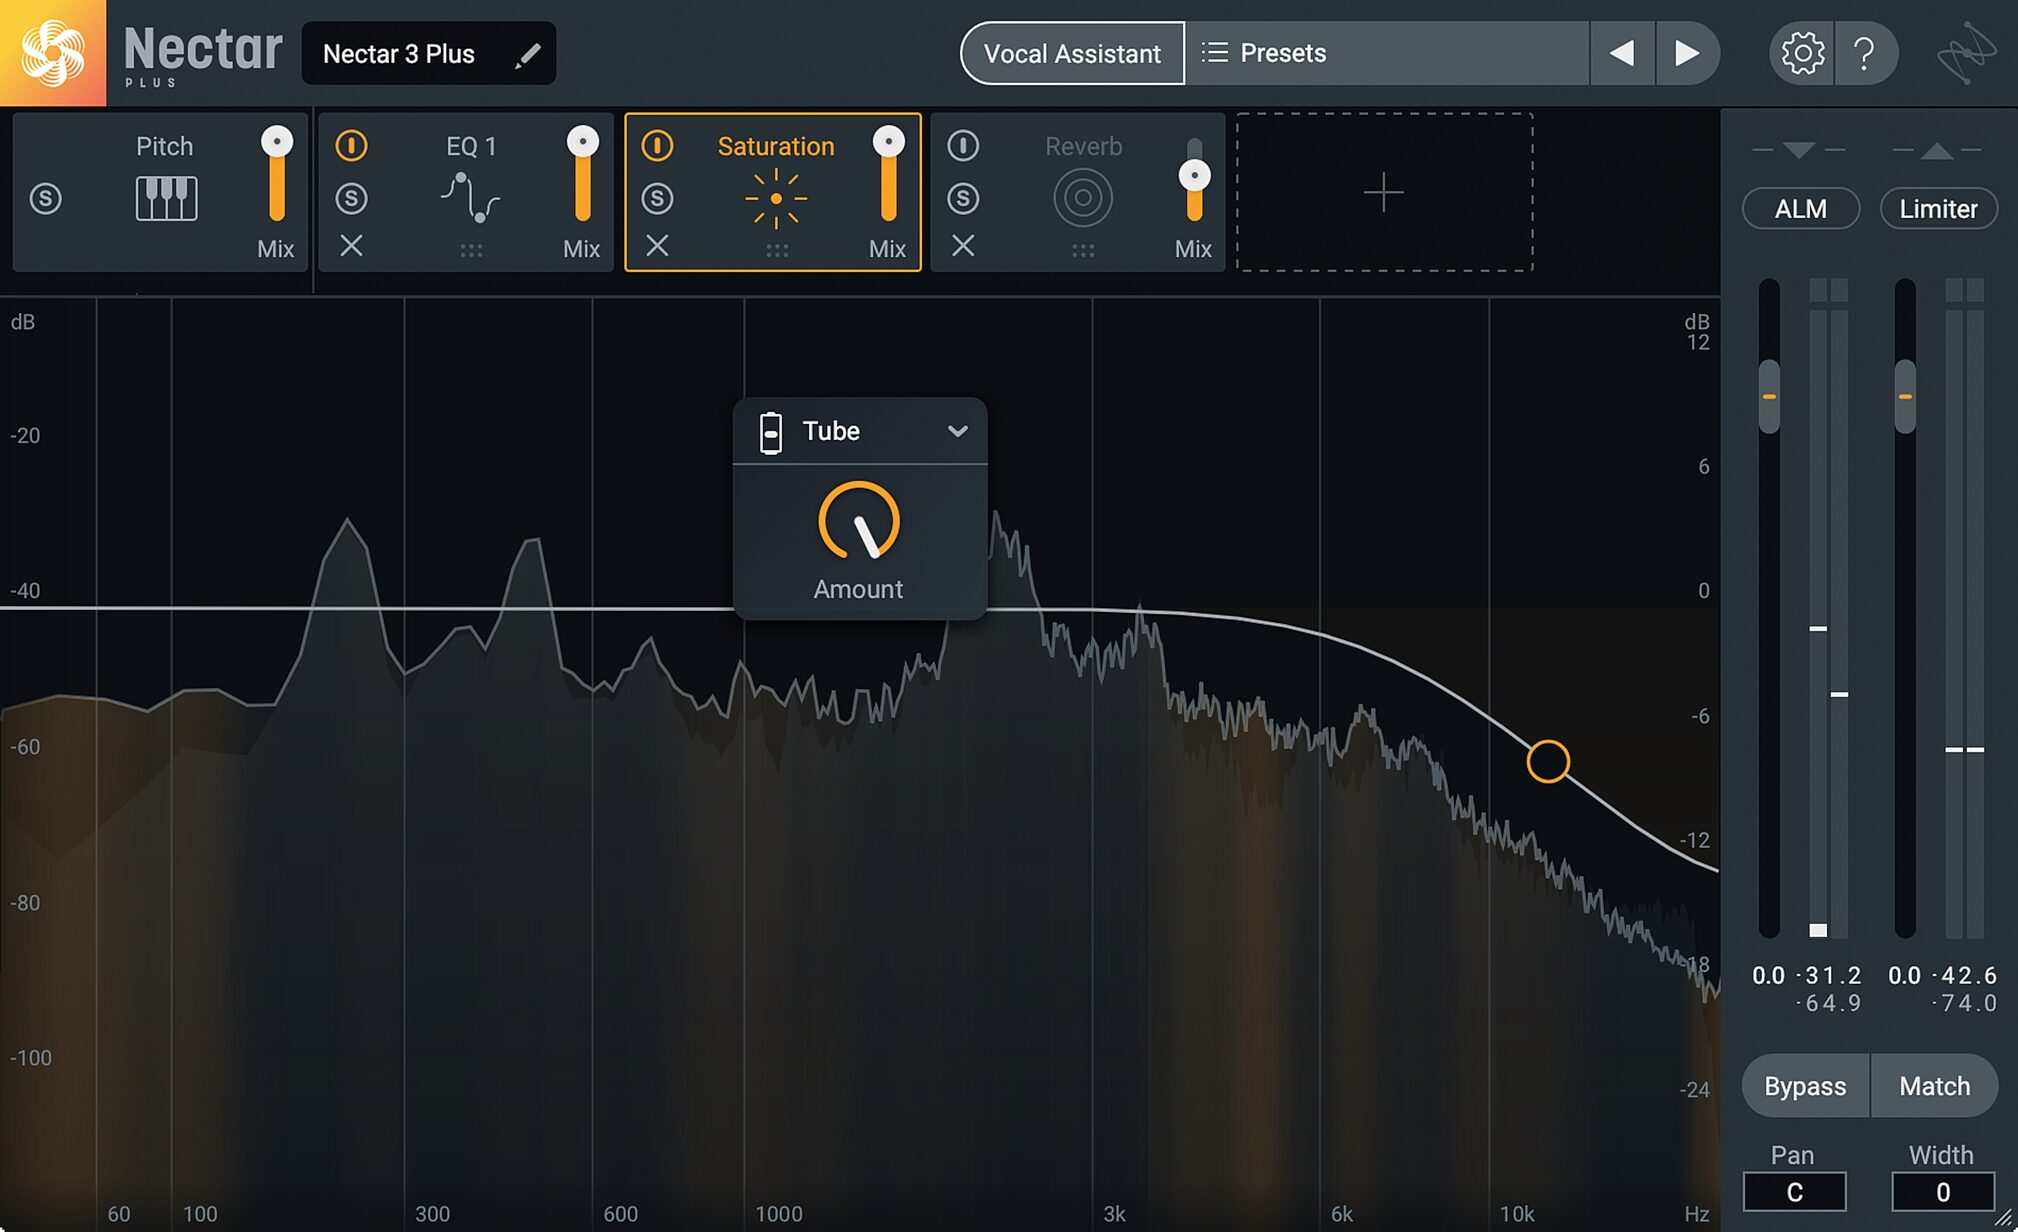Open settings gear options
Image resolution: width=2018 pixels, height=1232 pixels.
click(x=1802, y=53)
